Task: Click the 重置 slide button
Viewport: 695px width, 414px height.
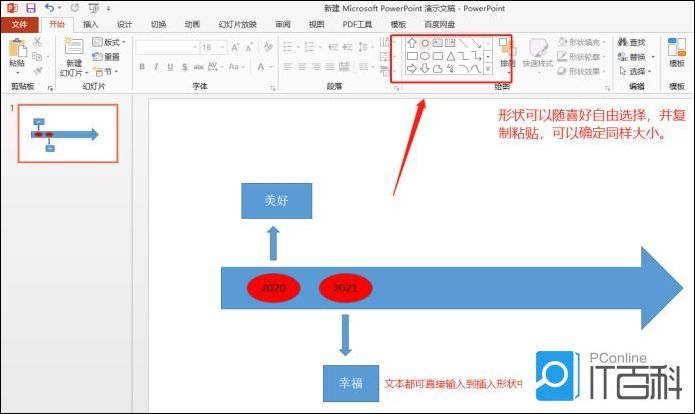Action: pos(106,57)
